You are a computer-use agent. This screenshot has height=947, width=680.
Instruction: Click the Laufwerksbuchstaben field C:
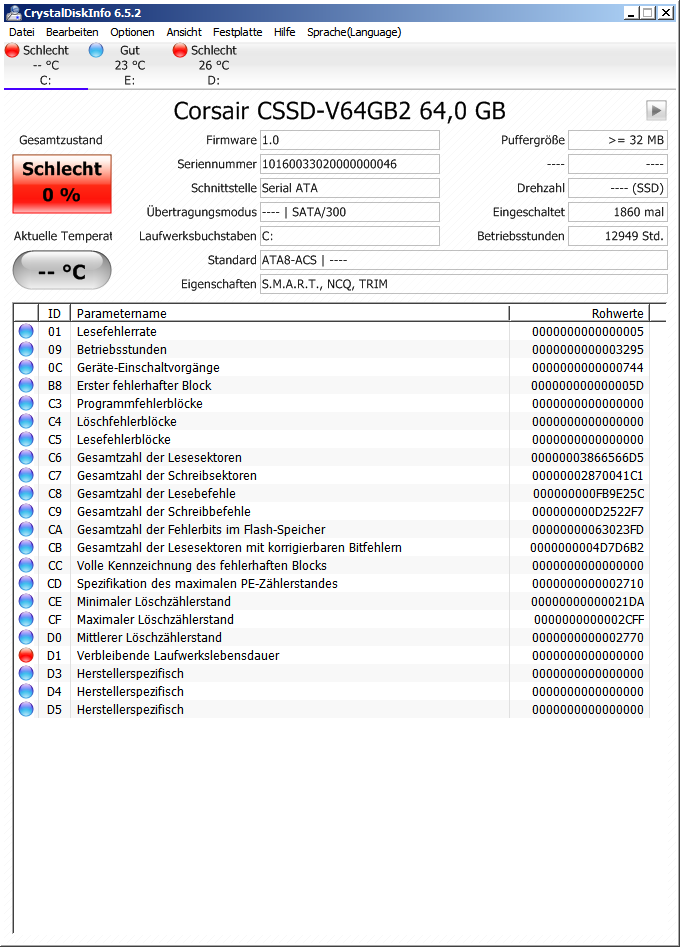pyautogui.click(x=350, y=236)
